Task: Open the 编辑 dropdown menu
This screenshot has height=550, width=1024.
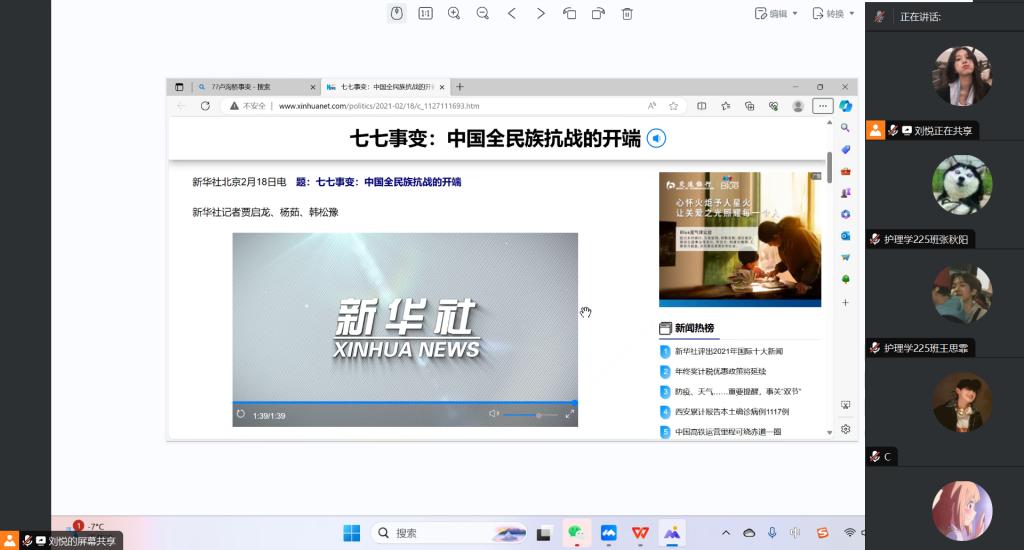Action: (x=777, y=13)
